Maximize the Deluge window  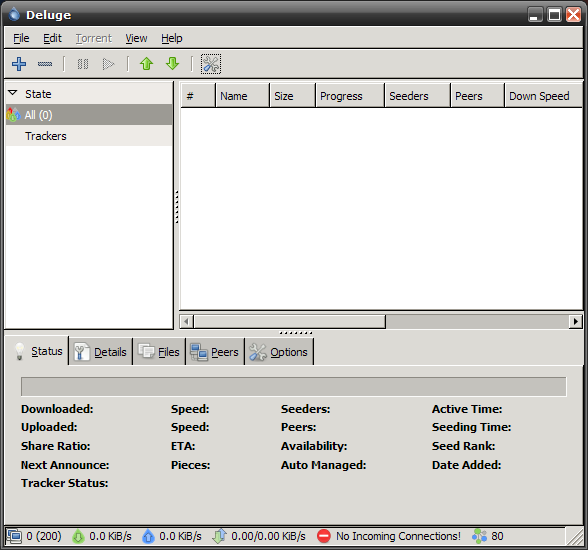coord(554,15)
